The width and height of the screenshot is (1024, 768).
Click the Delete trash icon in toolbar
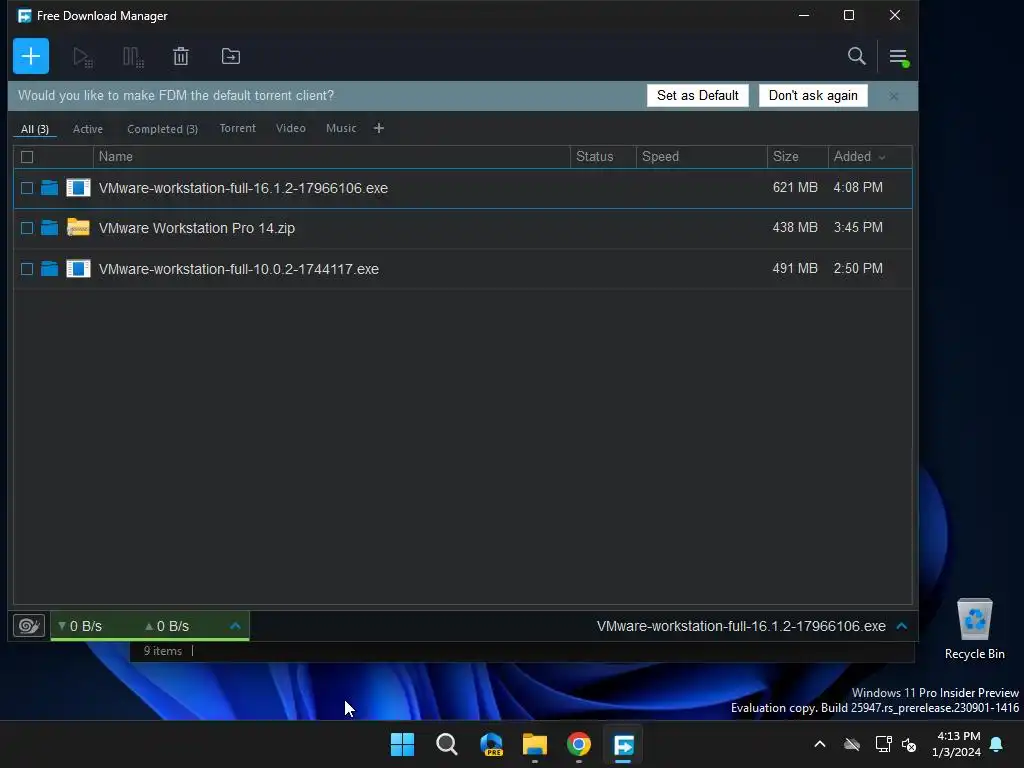181,56
